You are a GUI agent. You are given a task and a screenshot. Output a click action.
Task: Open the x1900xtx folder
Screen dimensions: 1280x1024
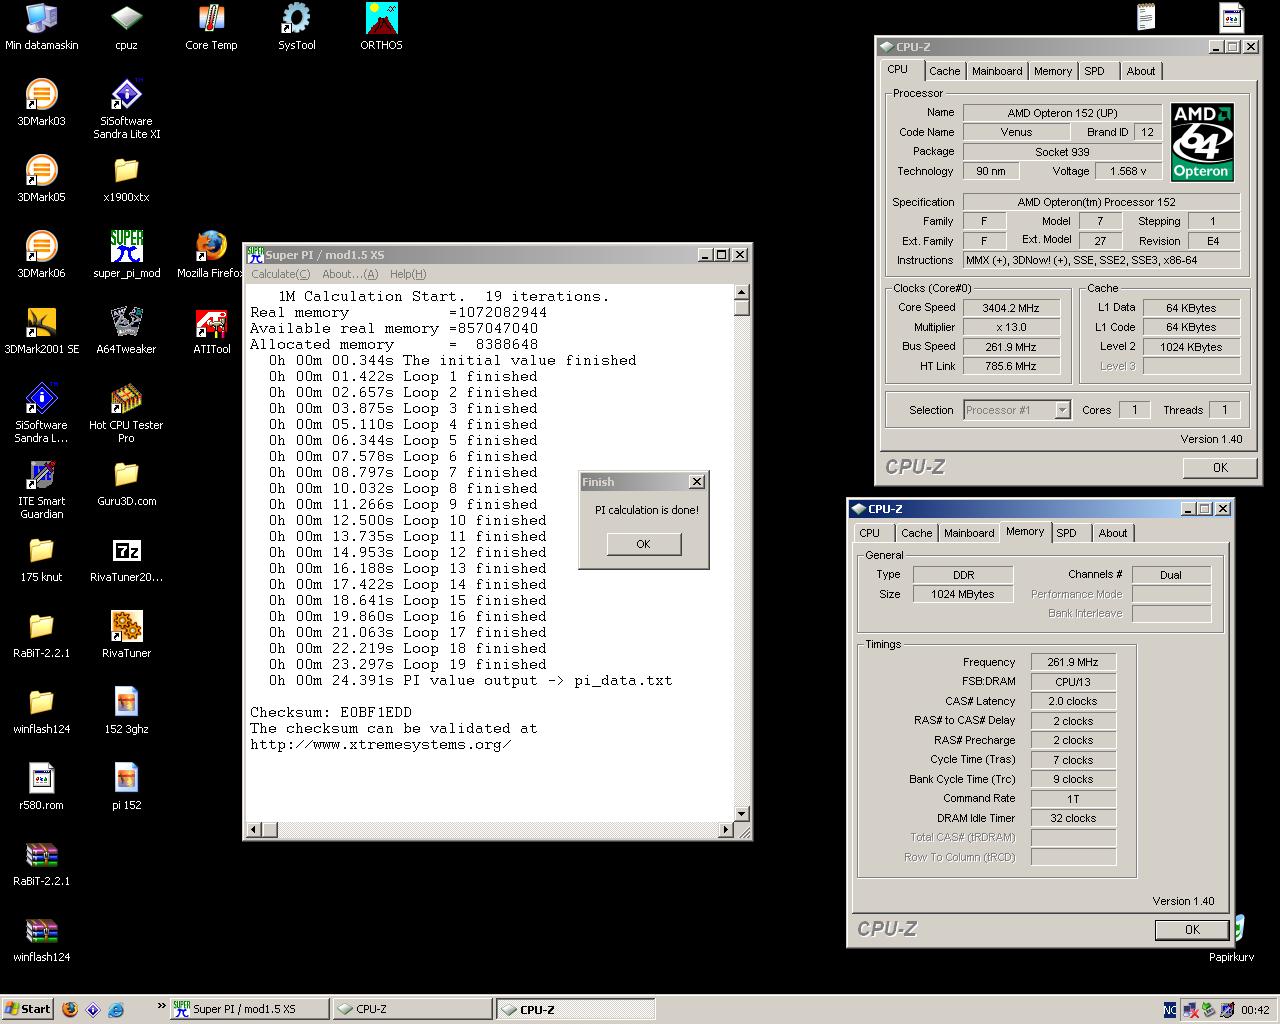click(x=126, y=178)
